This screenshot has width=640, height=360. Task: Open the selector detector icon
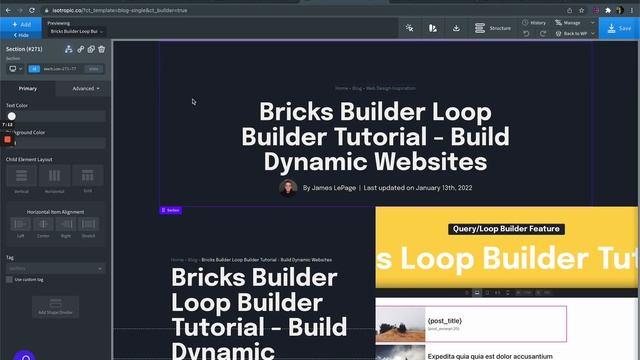tap(409, 28)
